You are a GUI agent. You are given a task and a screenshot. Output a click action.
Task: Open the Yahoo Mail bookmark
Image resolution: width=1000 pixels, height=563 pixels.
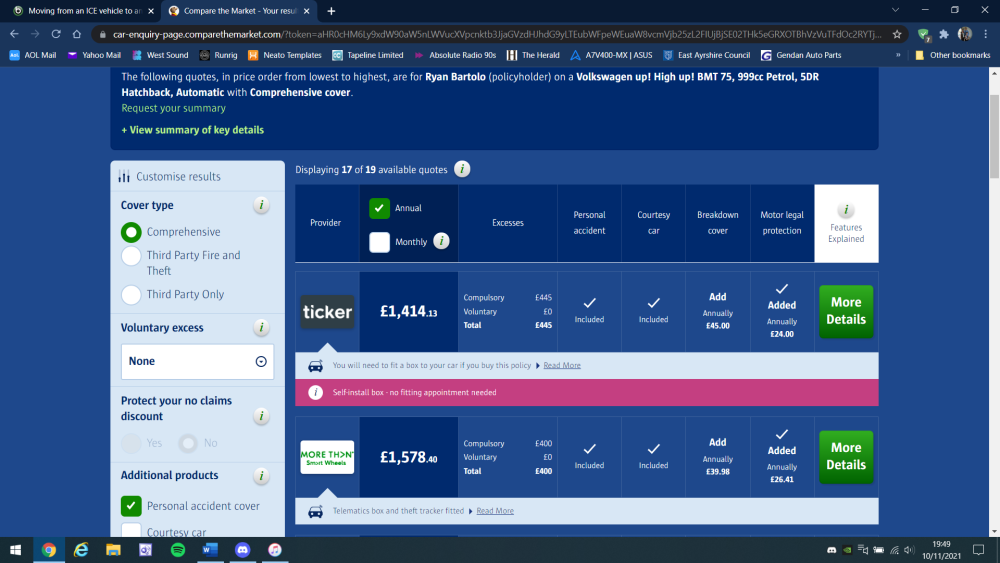point(94,55)
